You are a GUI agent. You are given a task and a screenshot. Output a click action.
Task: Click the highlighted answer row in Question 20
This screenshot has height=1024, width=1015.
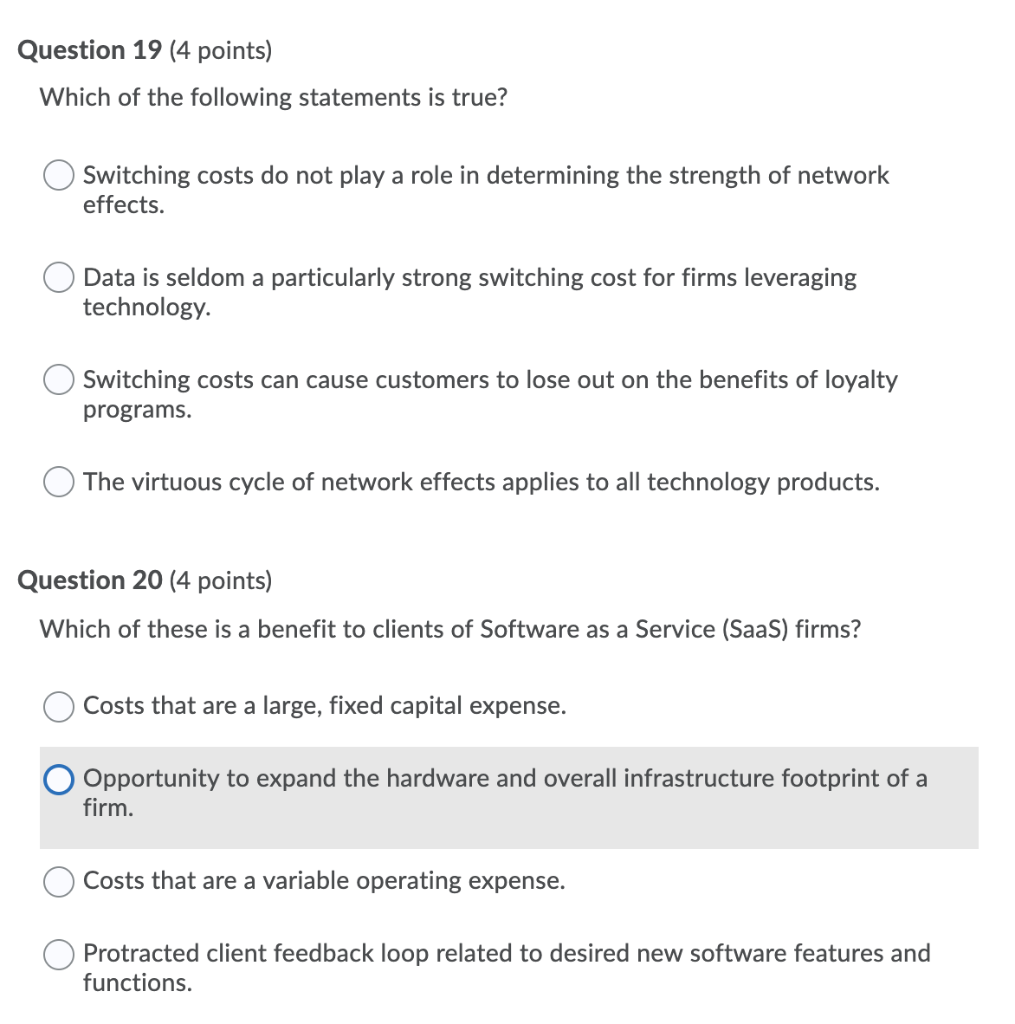tap(500, 793)
